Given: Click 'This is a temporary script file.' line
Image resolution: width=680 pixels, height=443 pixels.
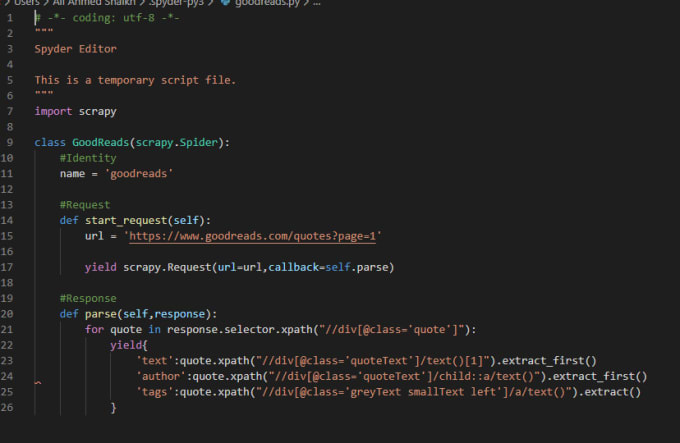Looking at the screenshot, I should (x=135, y=80).
